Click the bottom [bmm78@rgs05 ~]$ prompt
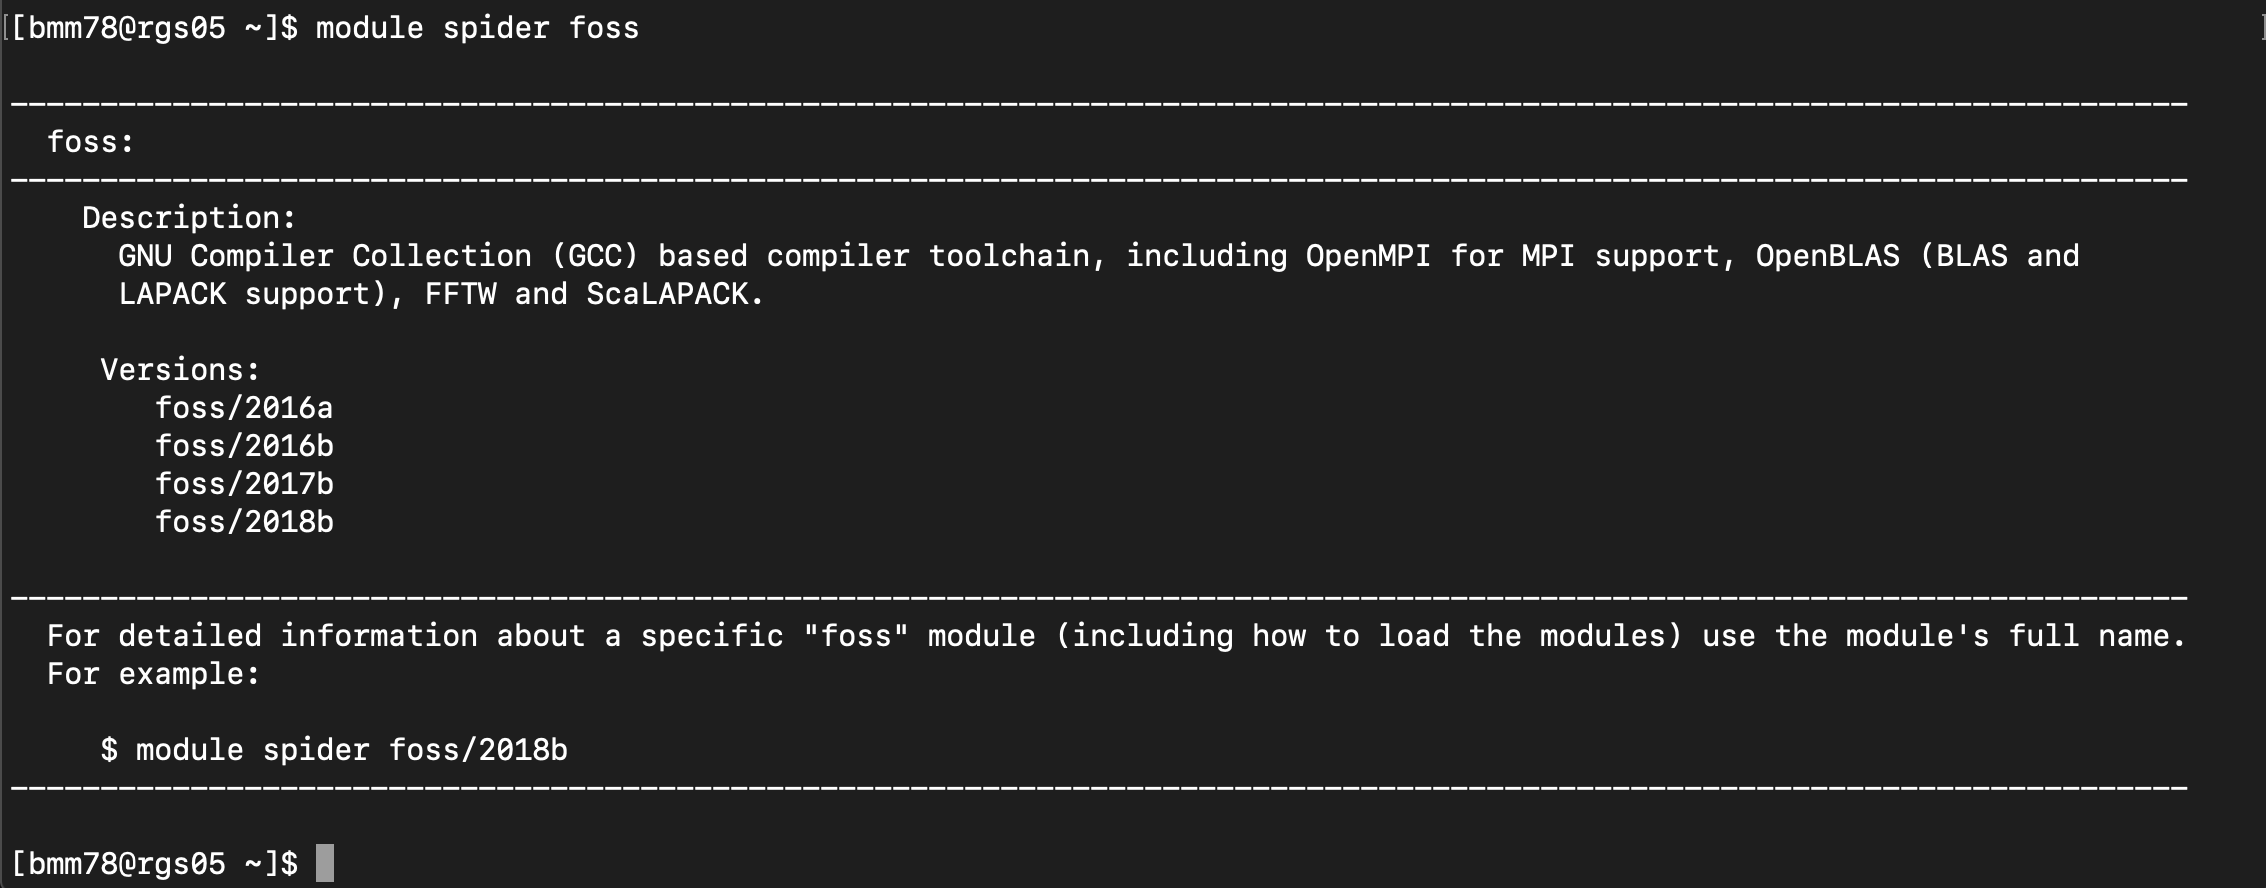The image size is (2266, 888). 154,863
